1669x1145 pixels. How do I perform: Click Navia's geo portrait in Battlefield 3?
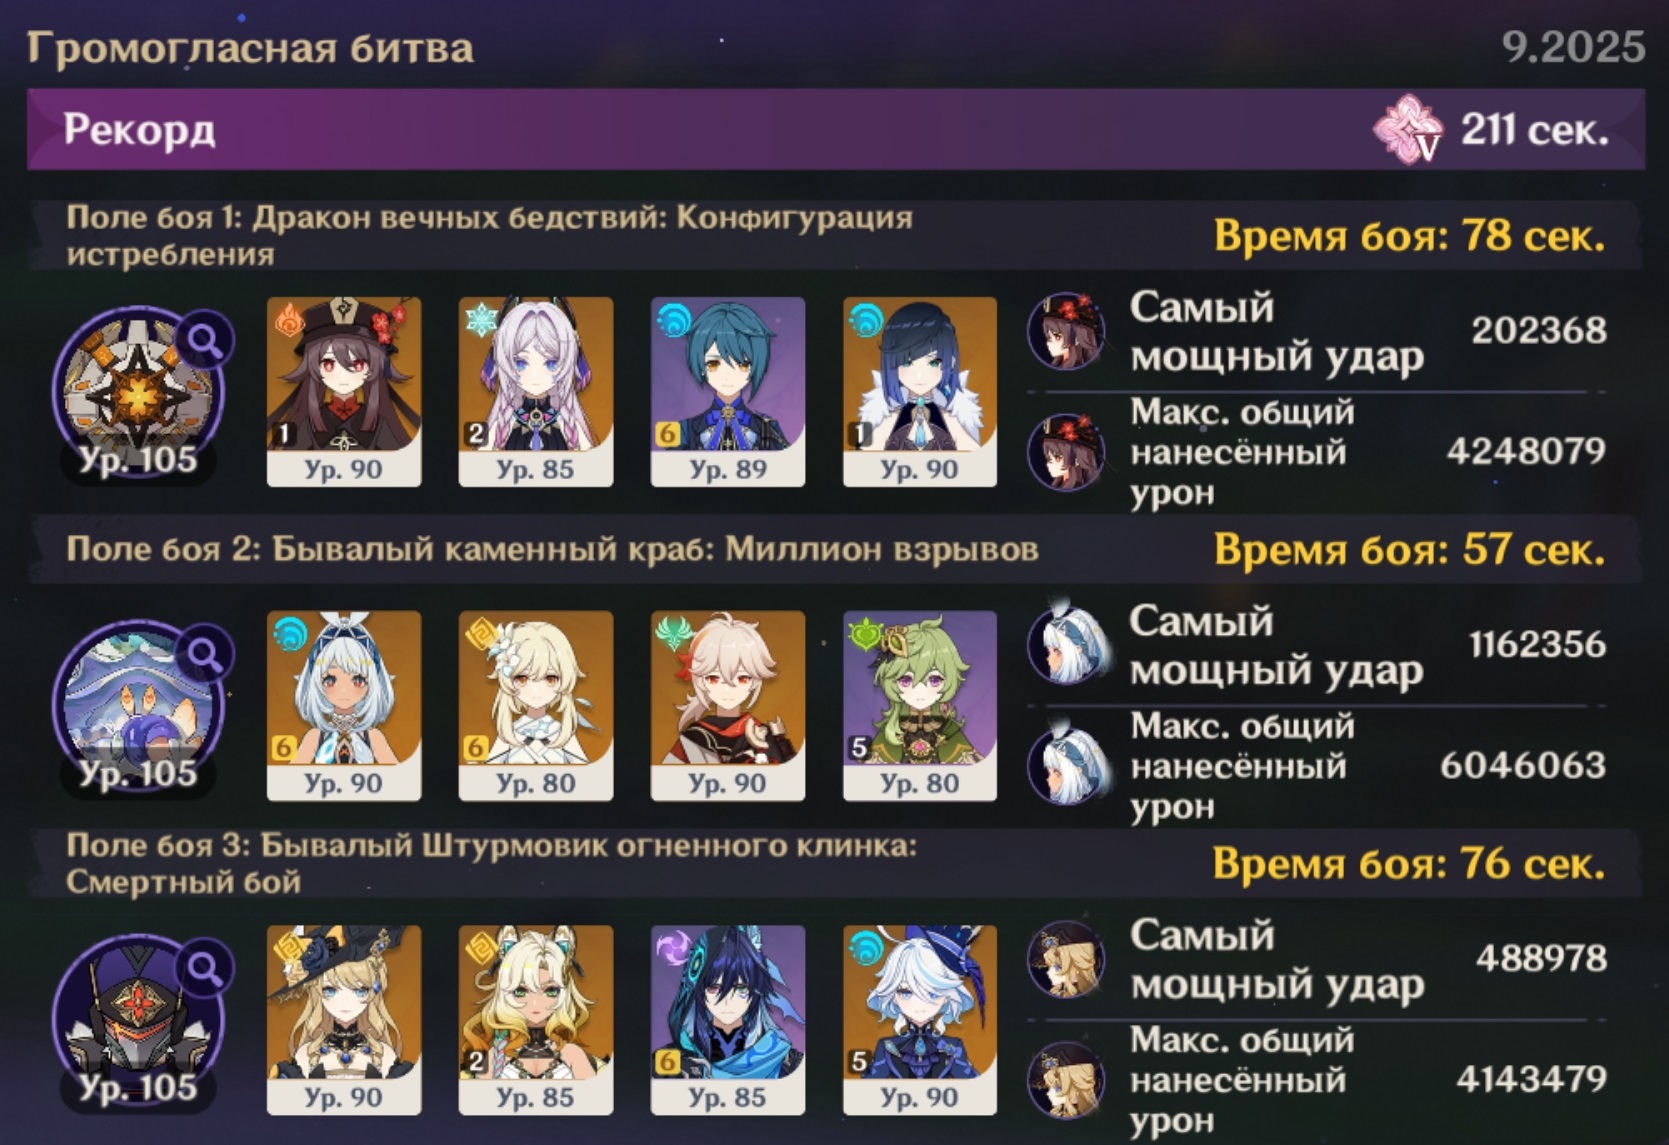click(x=344, y=1019)
